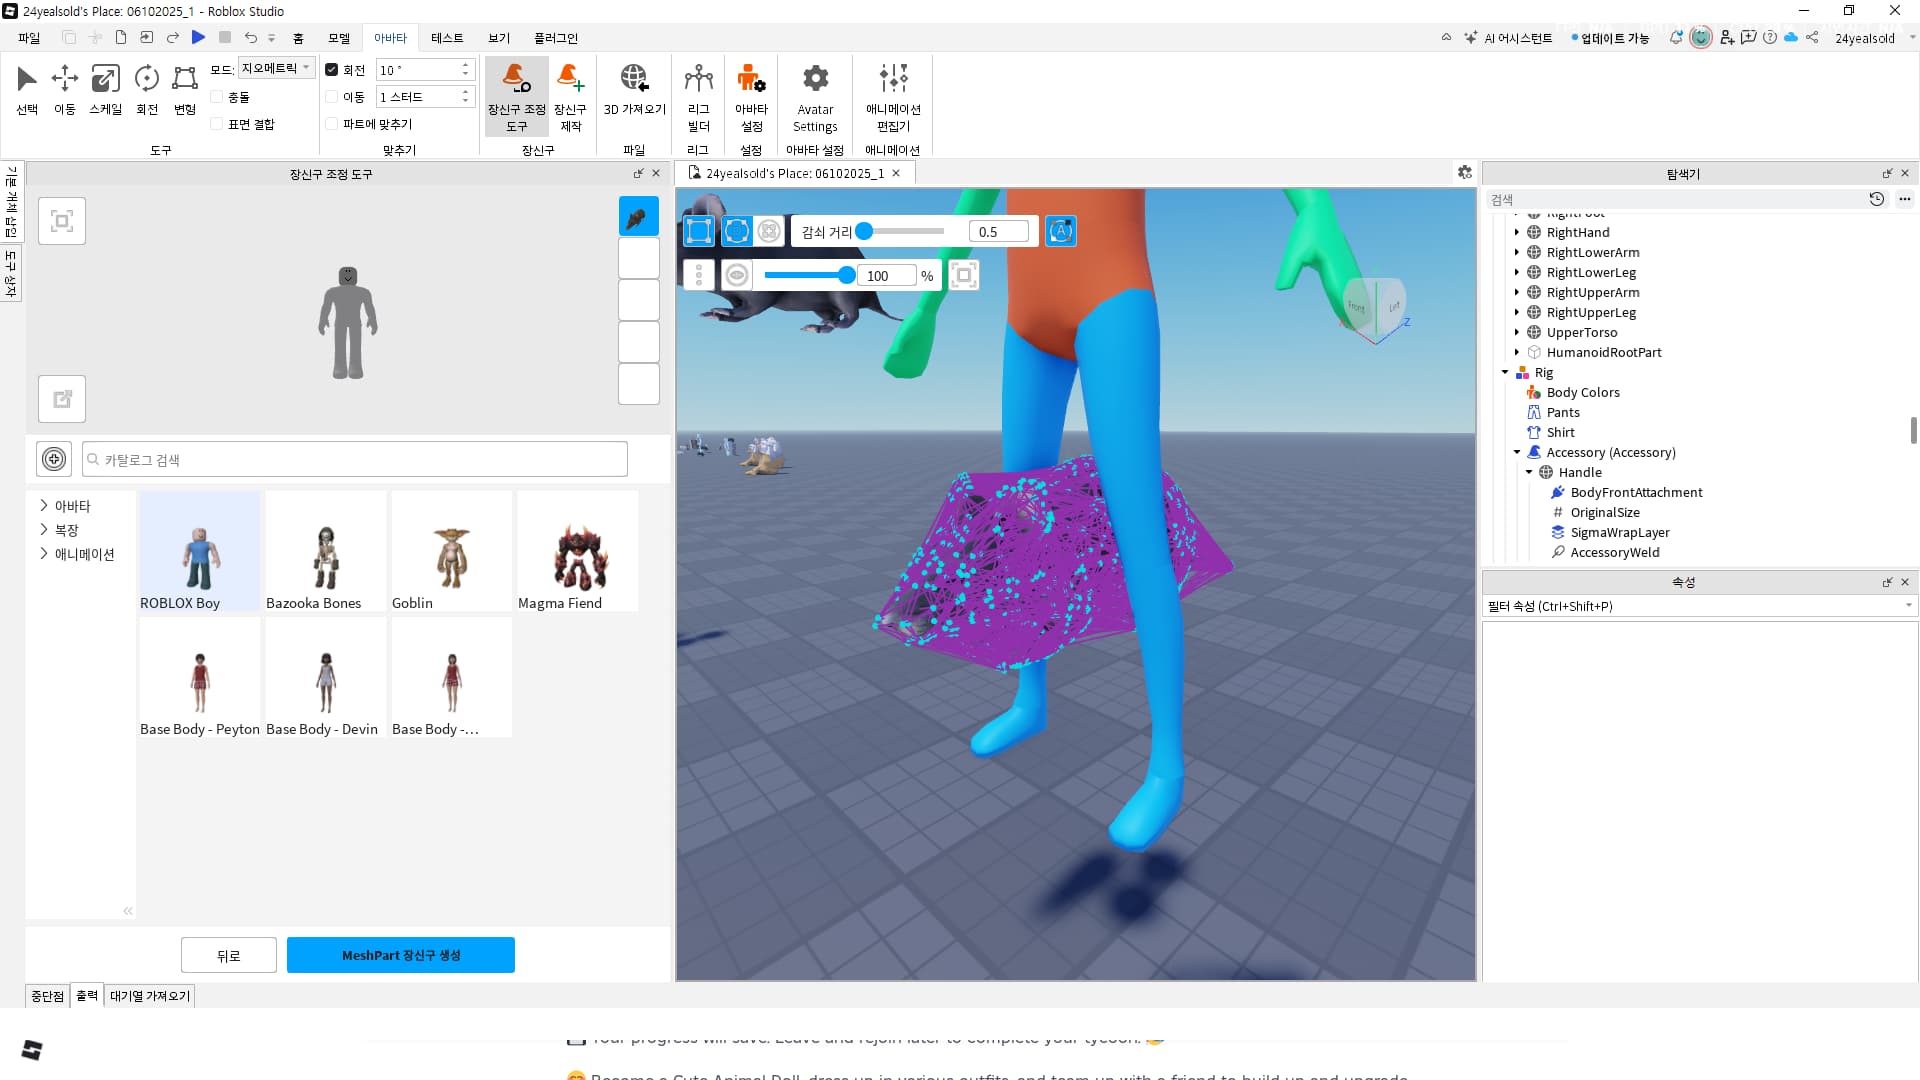Open the 출력 output tab at bottom

point(87,996)
